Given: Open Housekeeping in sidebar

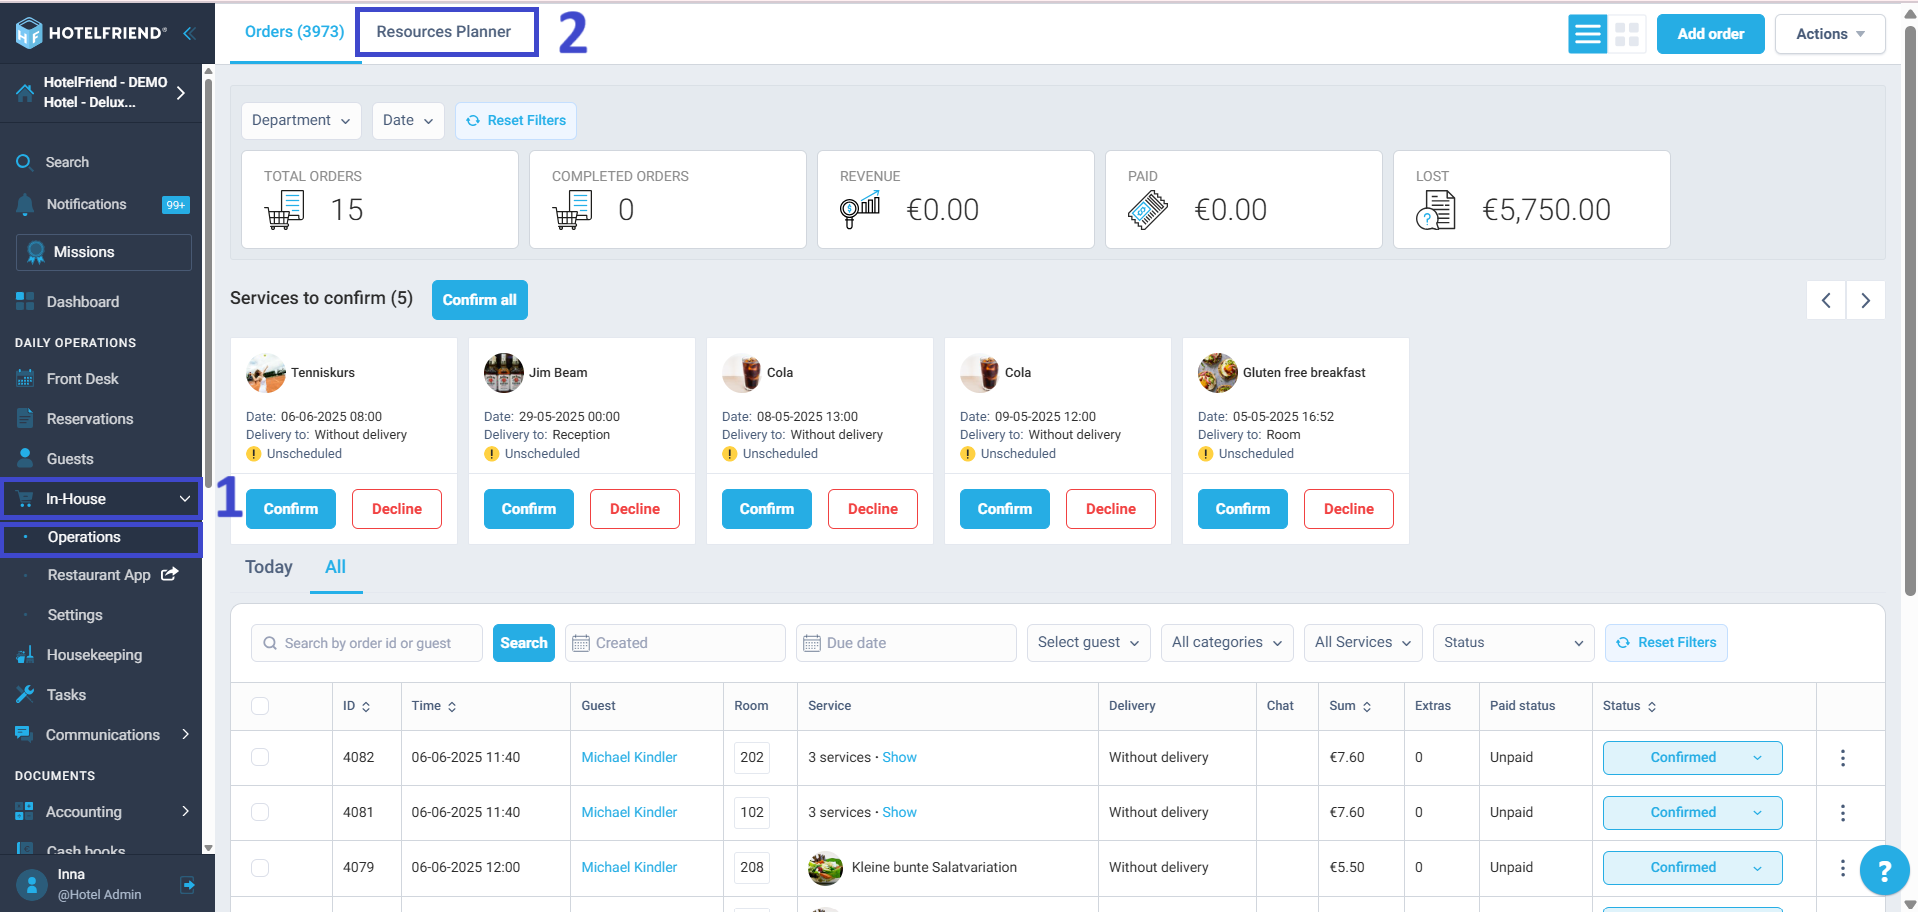Looking at the screenshot, I should point(94,655).
